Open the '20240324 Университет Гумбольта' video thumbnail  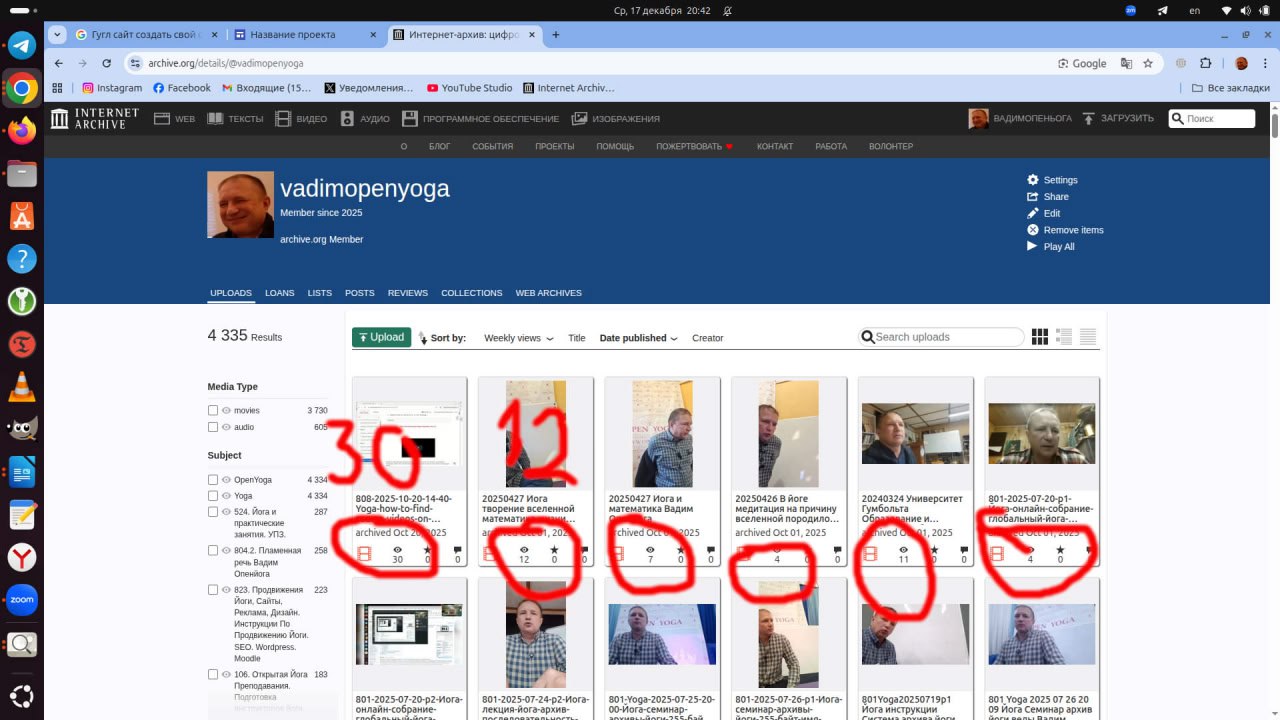click(x=916, y=433)
